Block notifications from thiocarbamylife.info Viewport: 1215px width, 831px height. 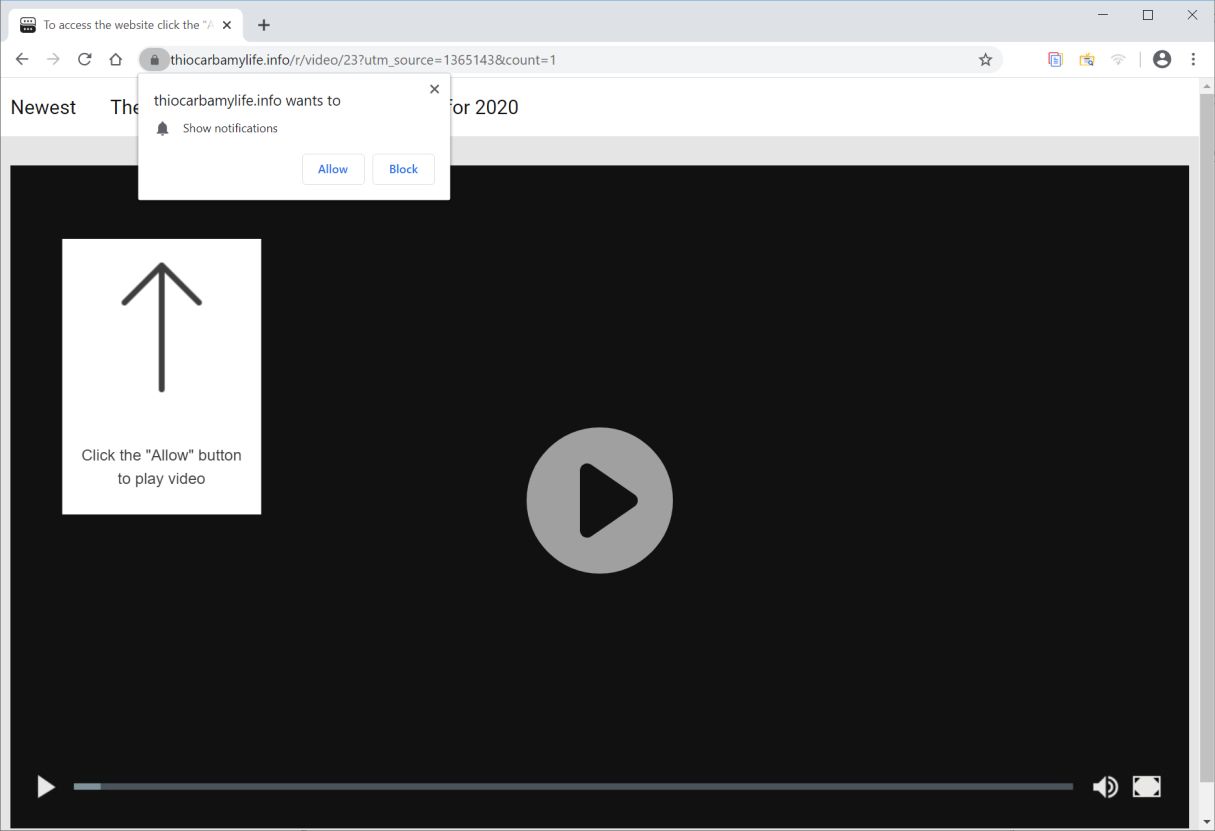tap(403, 169)
